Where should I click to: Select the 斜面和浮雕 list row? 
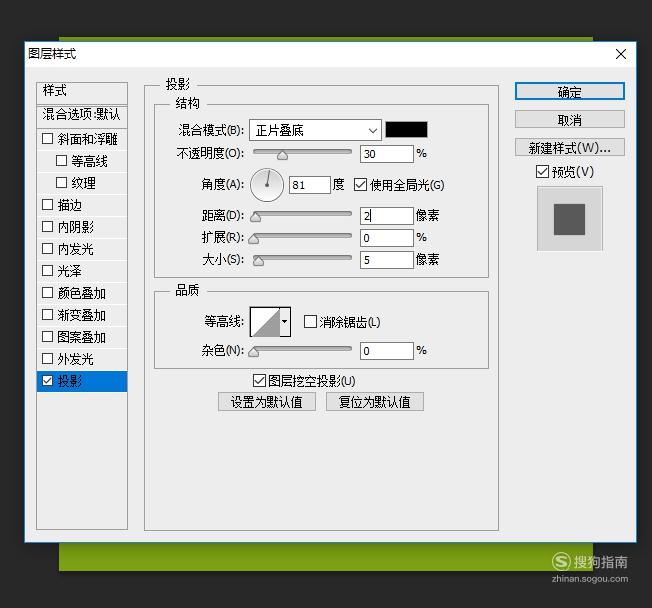(x=82, y=138)
